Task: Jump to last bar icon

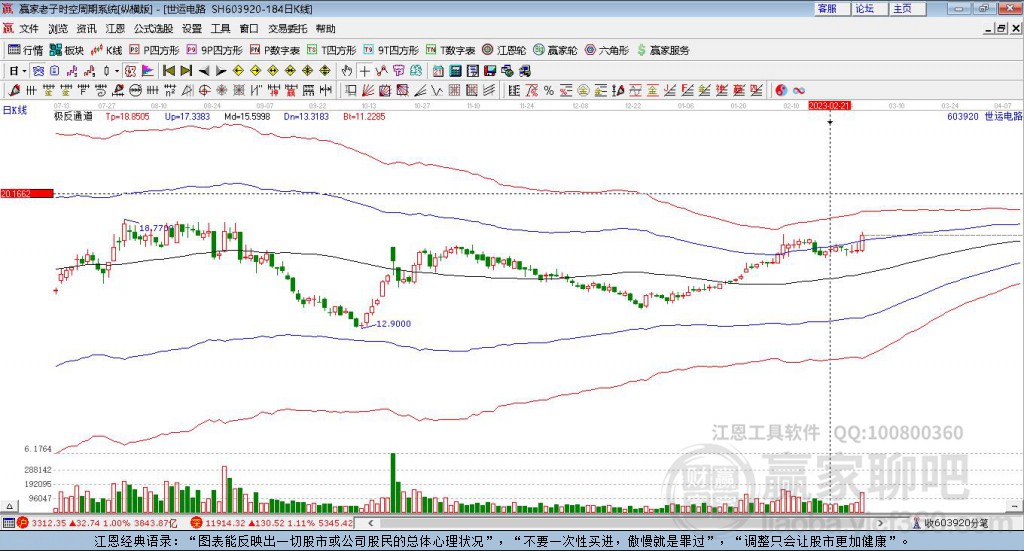Action: coord(186,71)
